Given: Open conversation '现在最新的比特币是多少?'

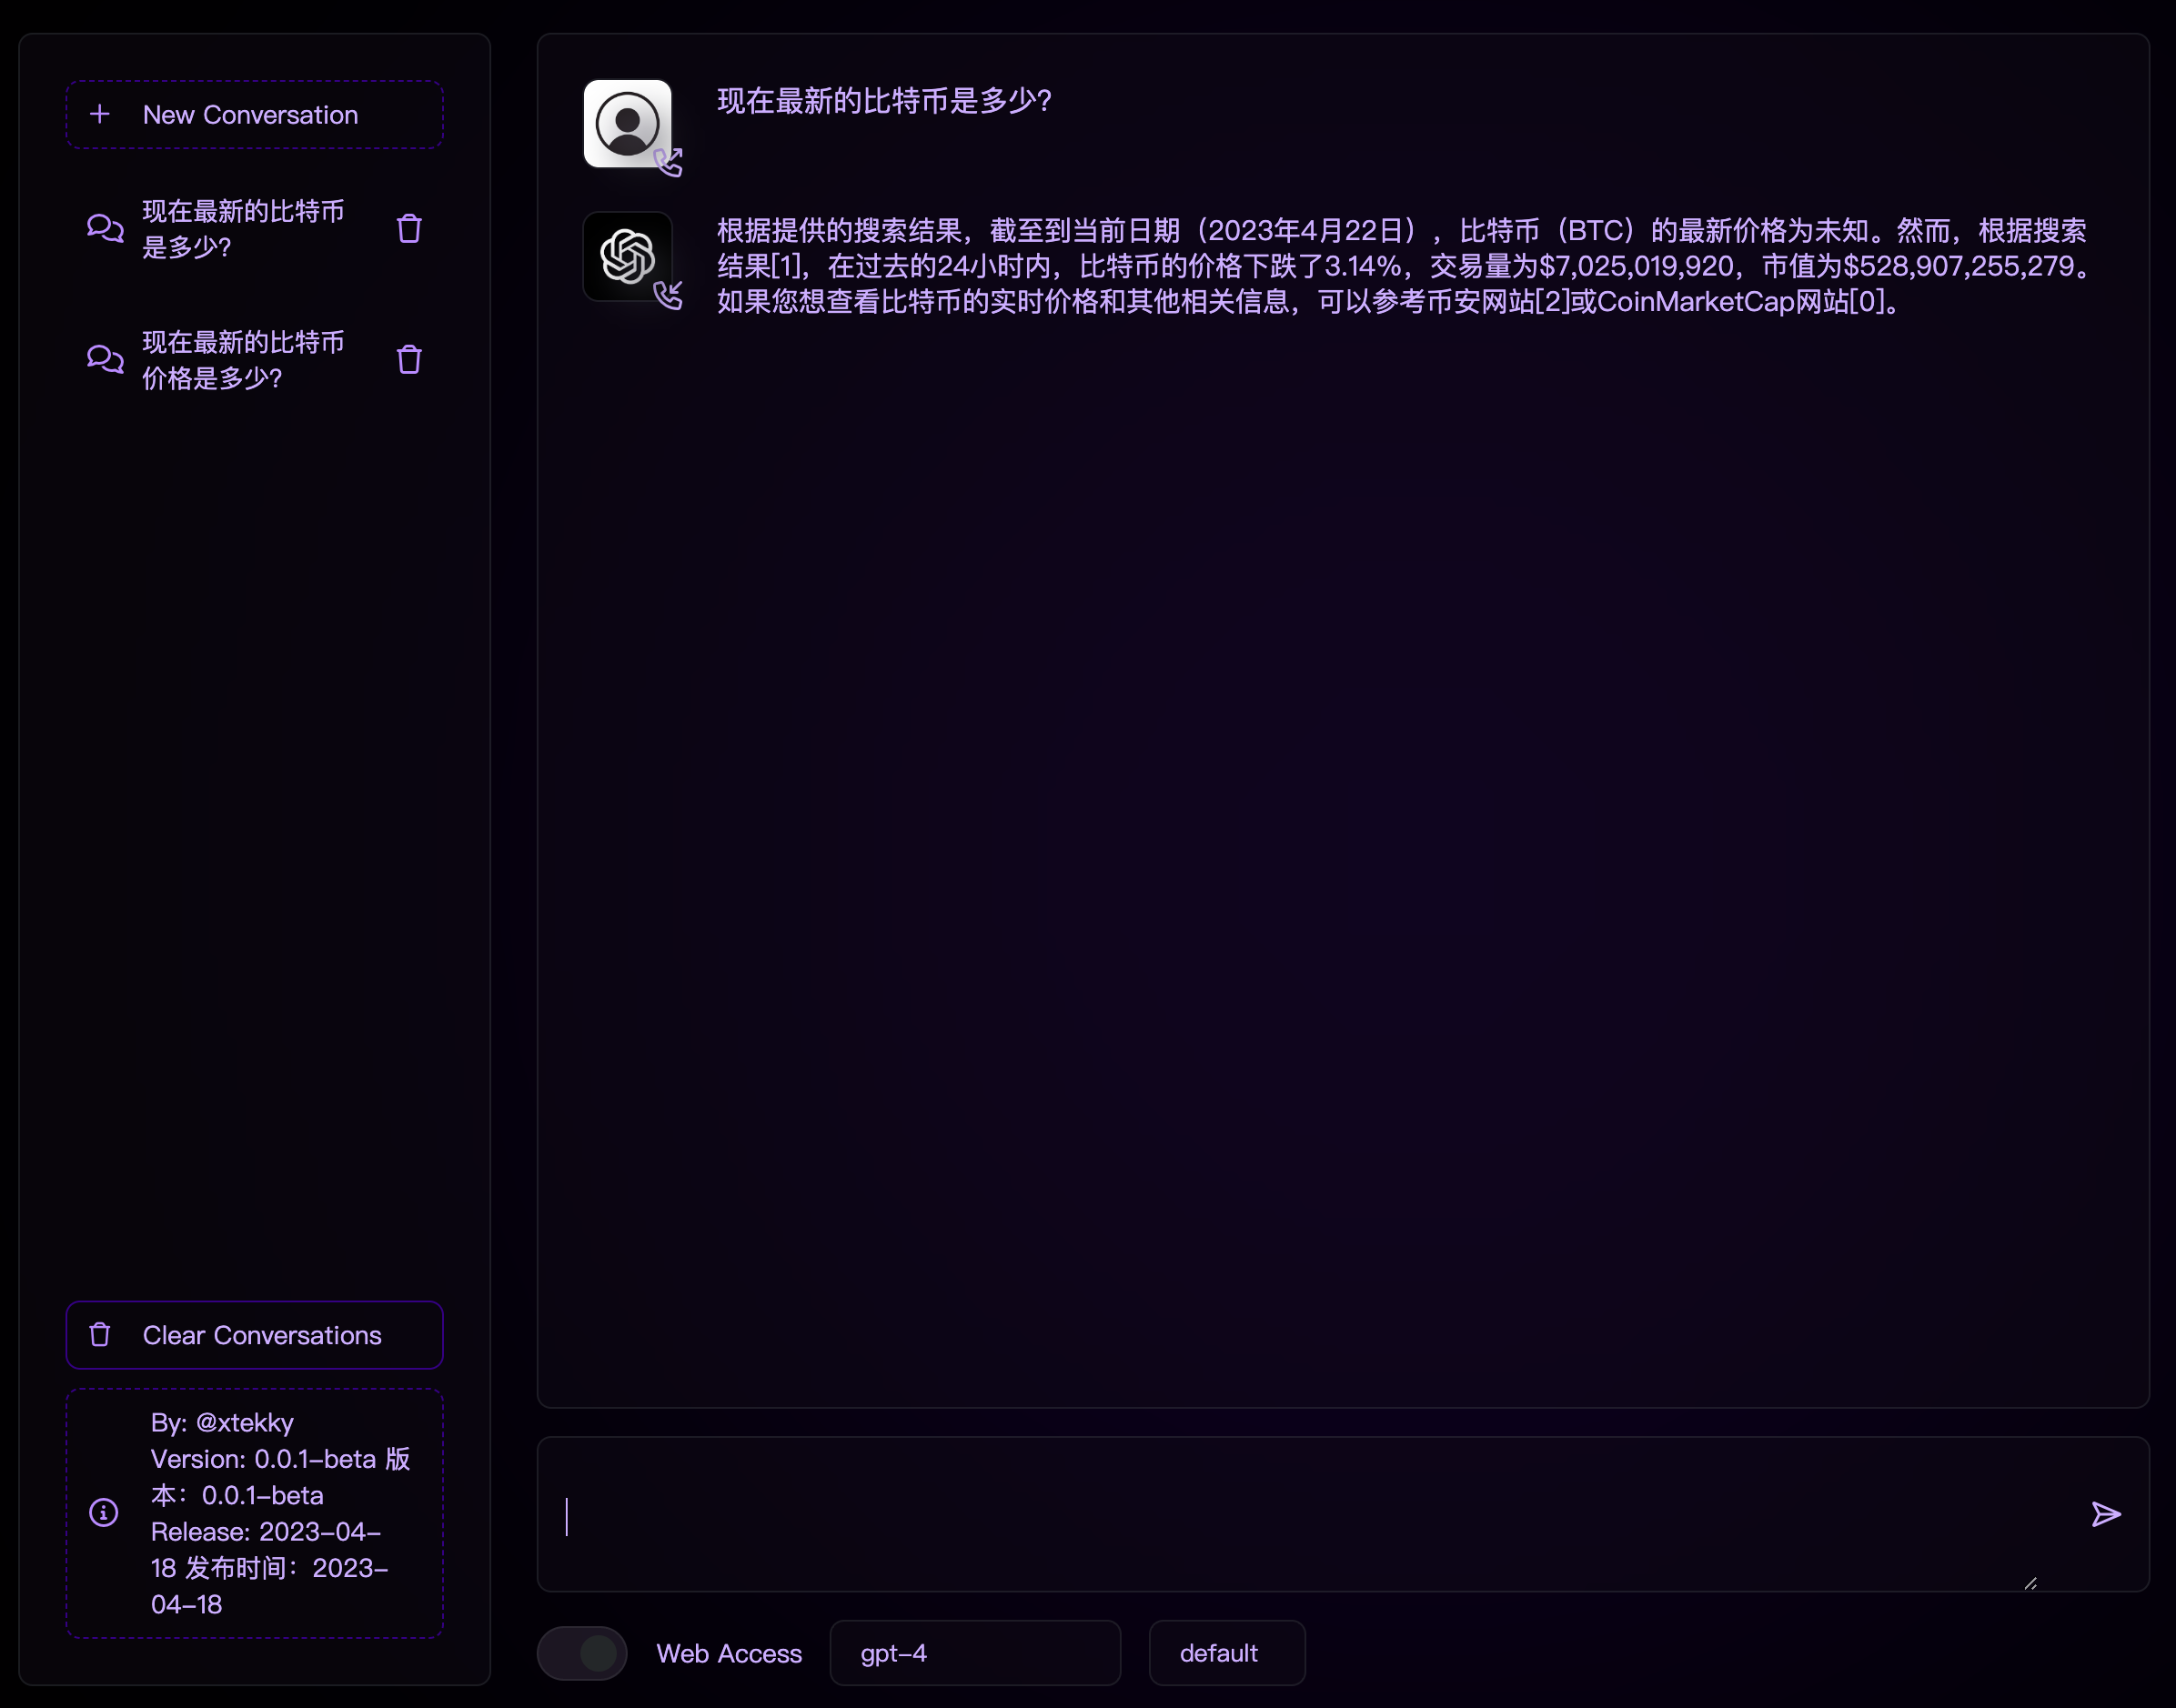Looking at the screenshot, I should (243, 229).
